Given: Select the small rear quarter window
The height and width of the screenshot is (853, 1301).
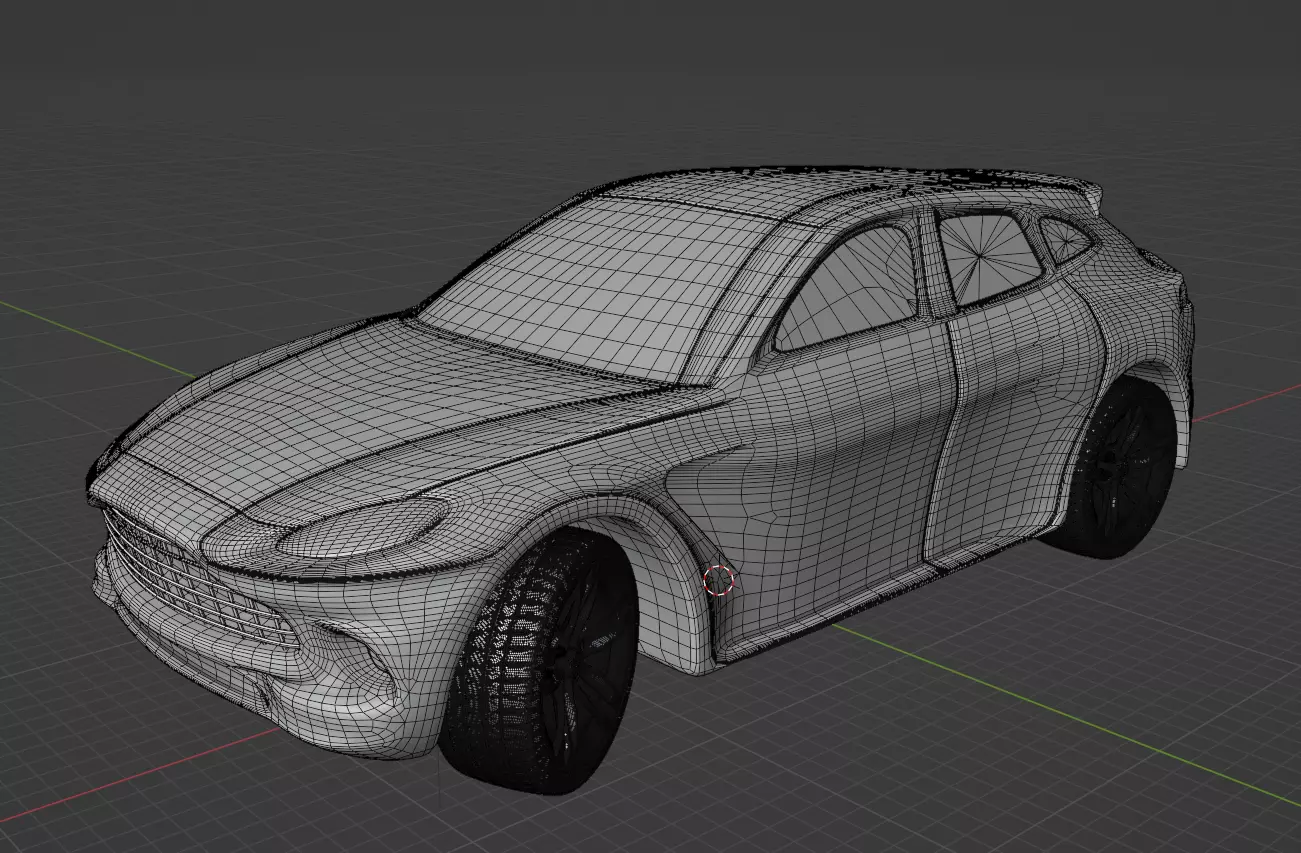Looking at the screenshot, I should (1064, 240).
